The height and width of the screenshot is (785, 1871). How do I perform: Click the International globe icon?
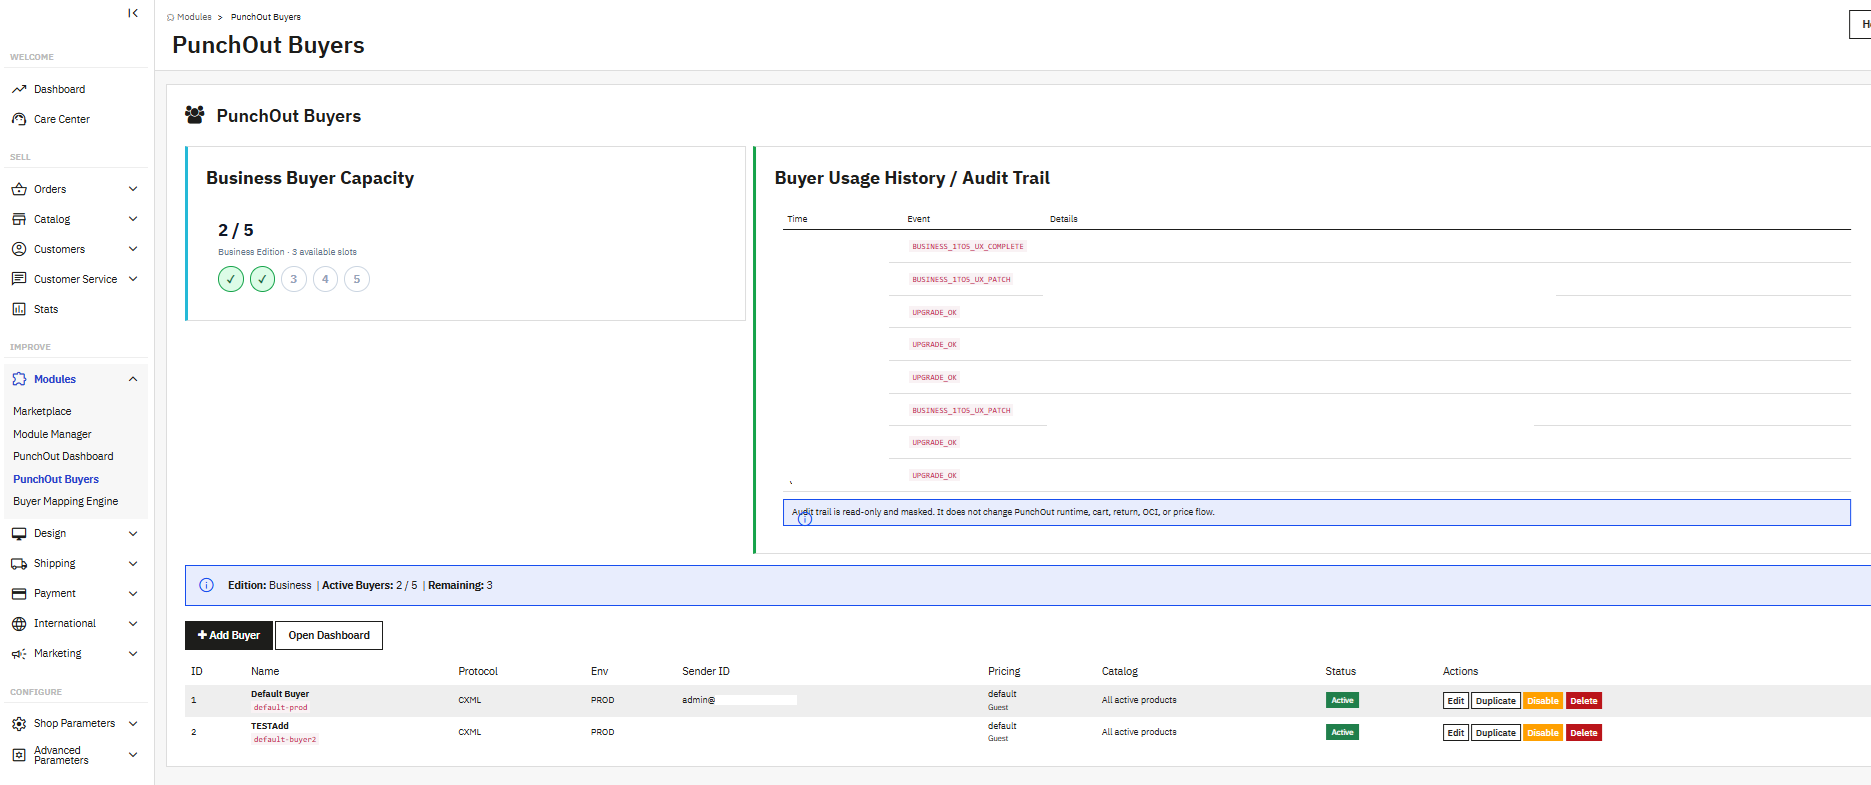pos(19,624)
